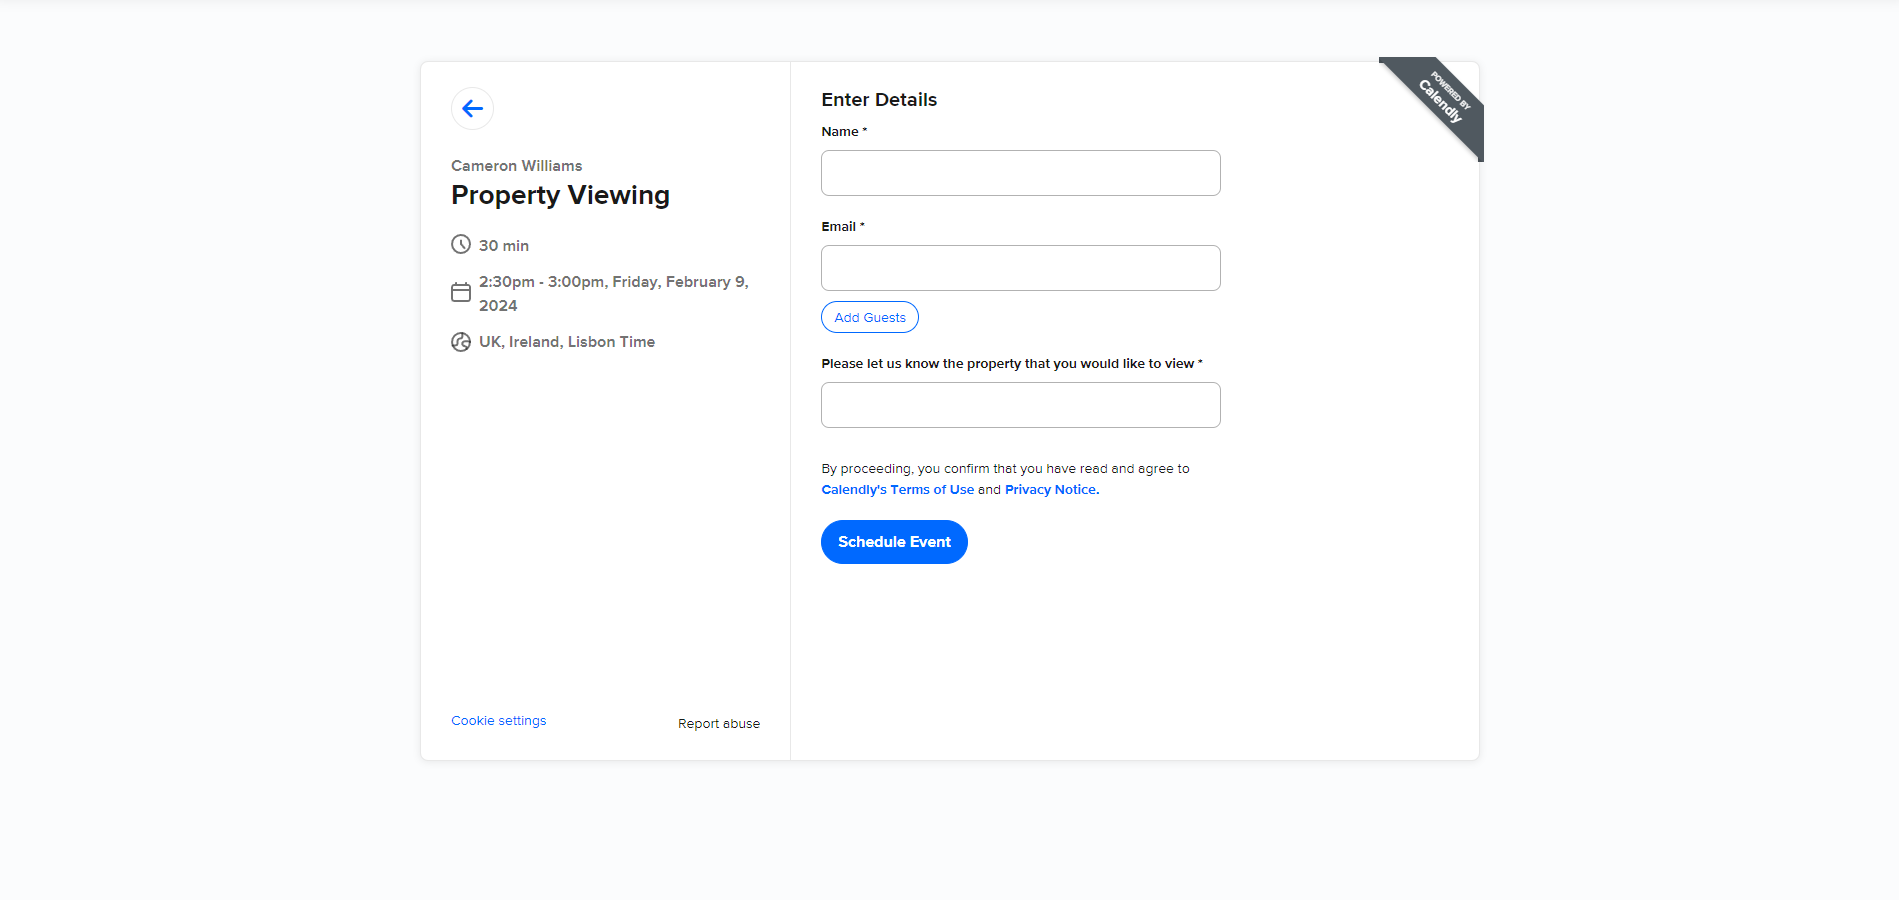1899x900 pixels.
Task: Click the Enter Details heading
Action: pyautogui.click(x=879, y=100)
